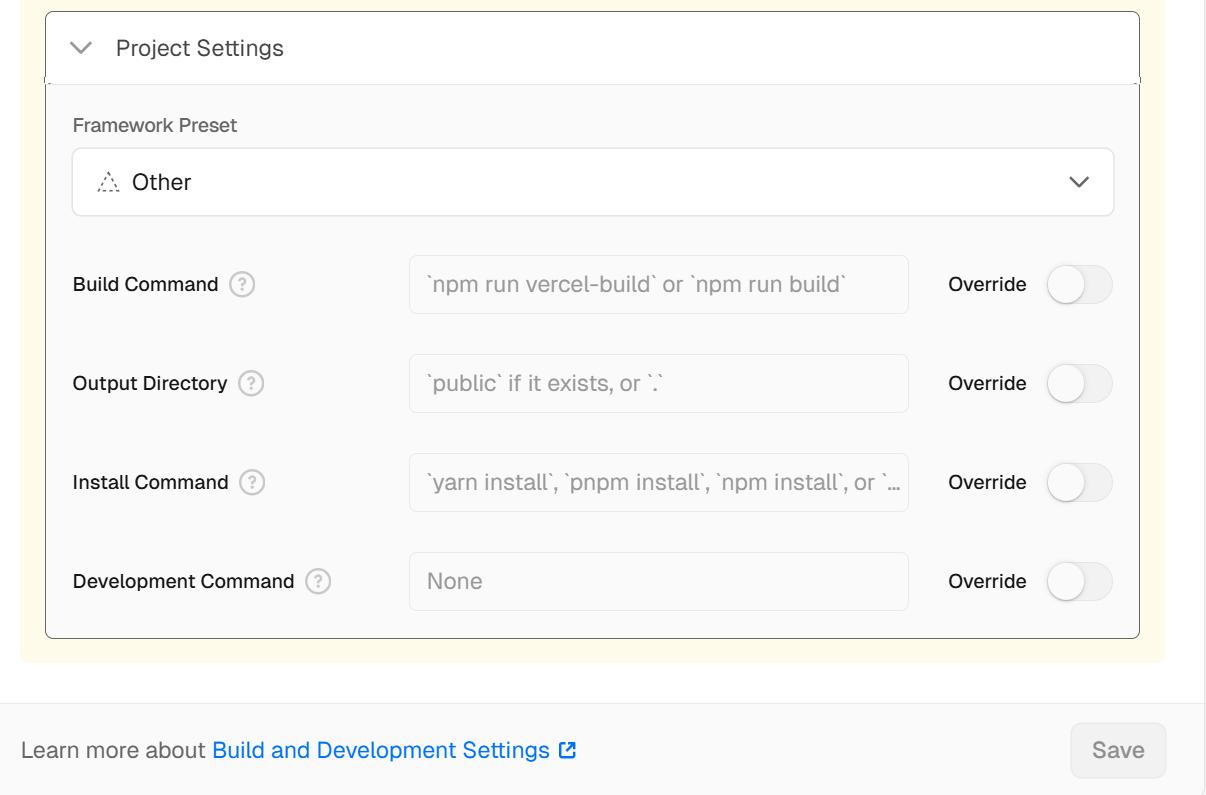Turn on the Output Directory override toggle
This screenshot has width=1206, height=795.
tap(1079, 384)
